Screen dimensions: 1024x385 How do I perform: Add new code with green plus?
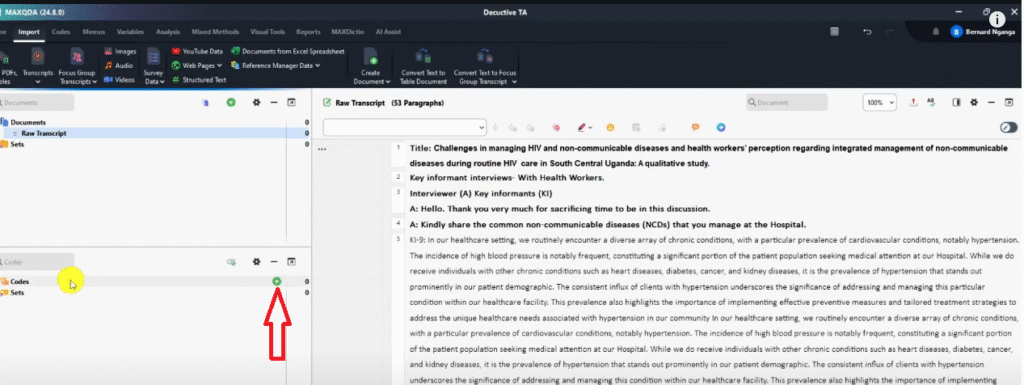pyautogui.click(x=277, y=281)
